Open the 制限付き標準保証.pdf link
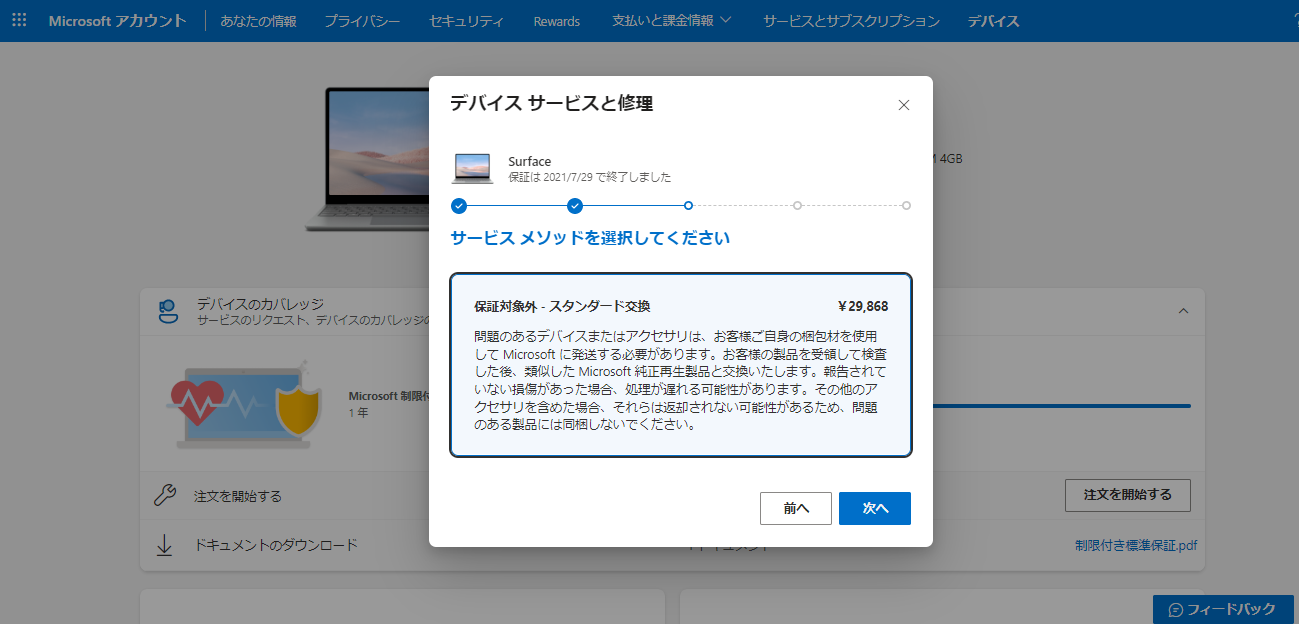 tap(1136, 546)
